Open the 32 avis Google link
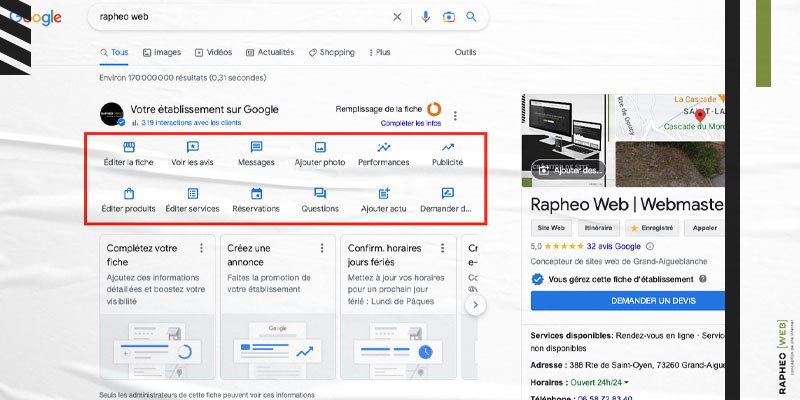This screenshot has width=800, height=400. click(x=613, y=246)
